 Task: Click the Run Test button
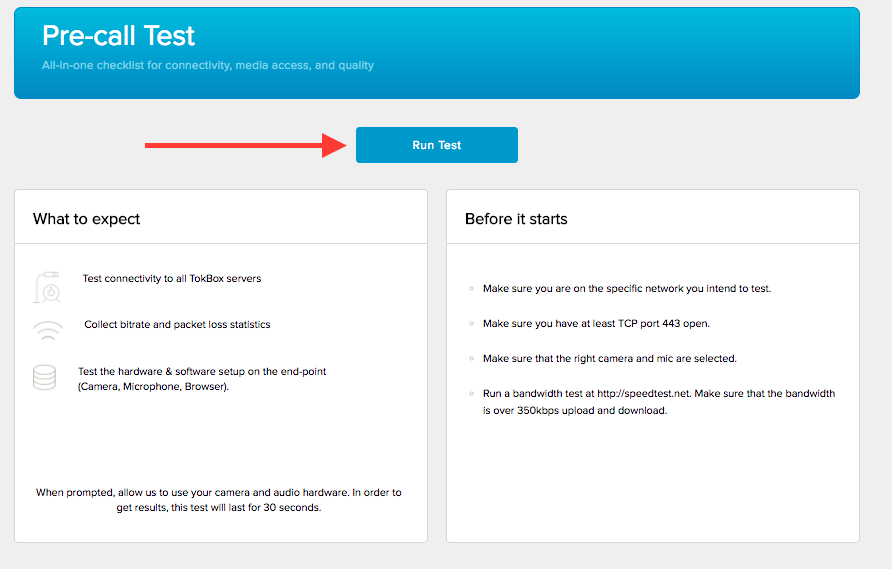coord(436,145)
